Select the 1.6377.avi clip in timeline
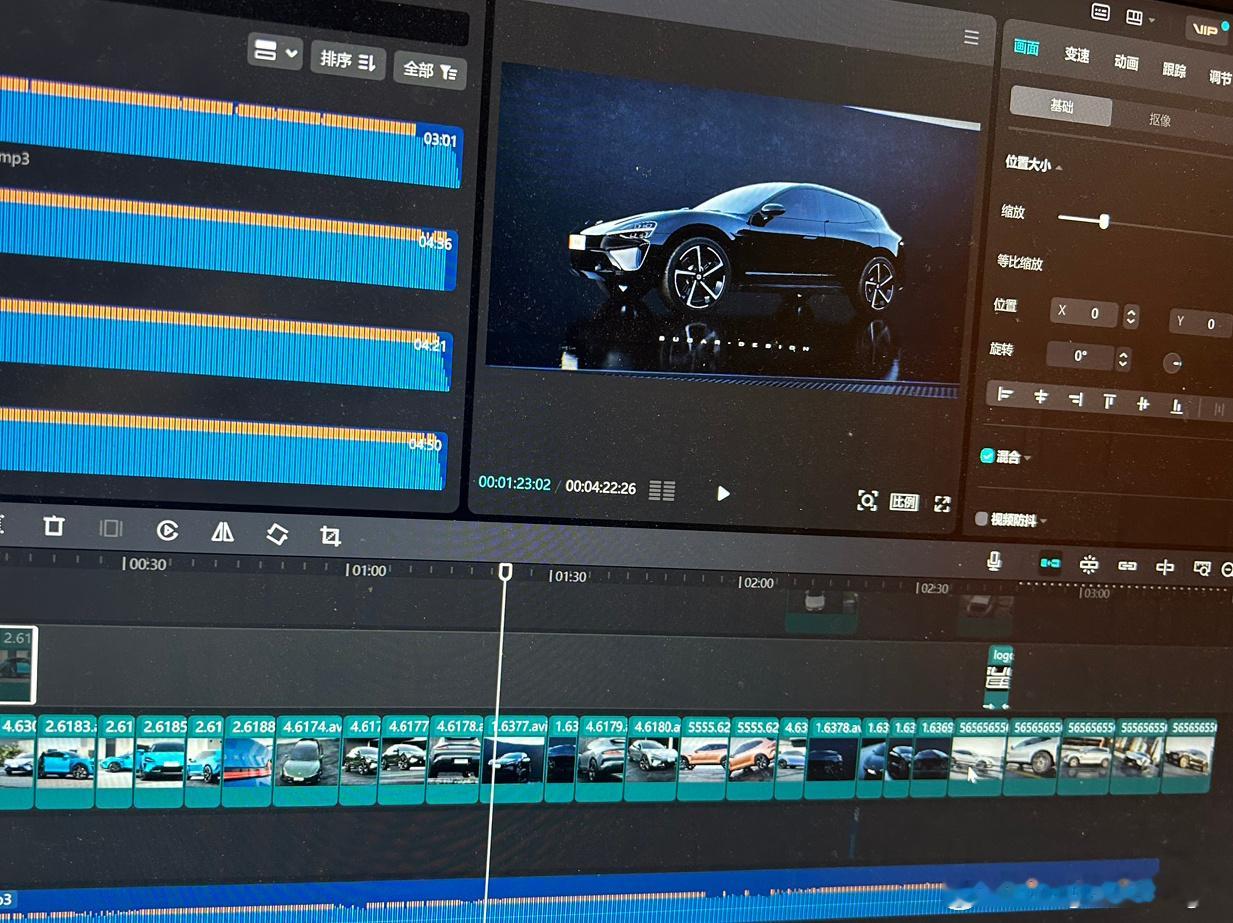The height and width of the screenshot is (923, 1233). click(512, 759)
